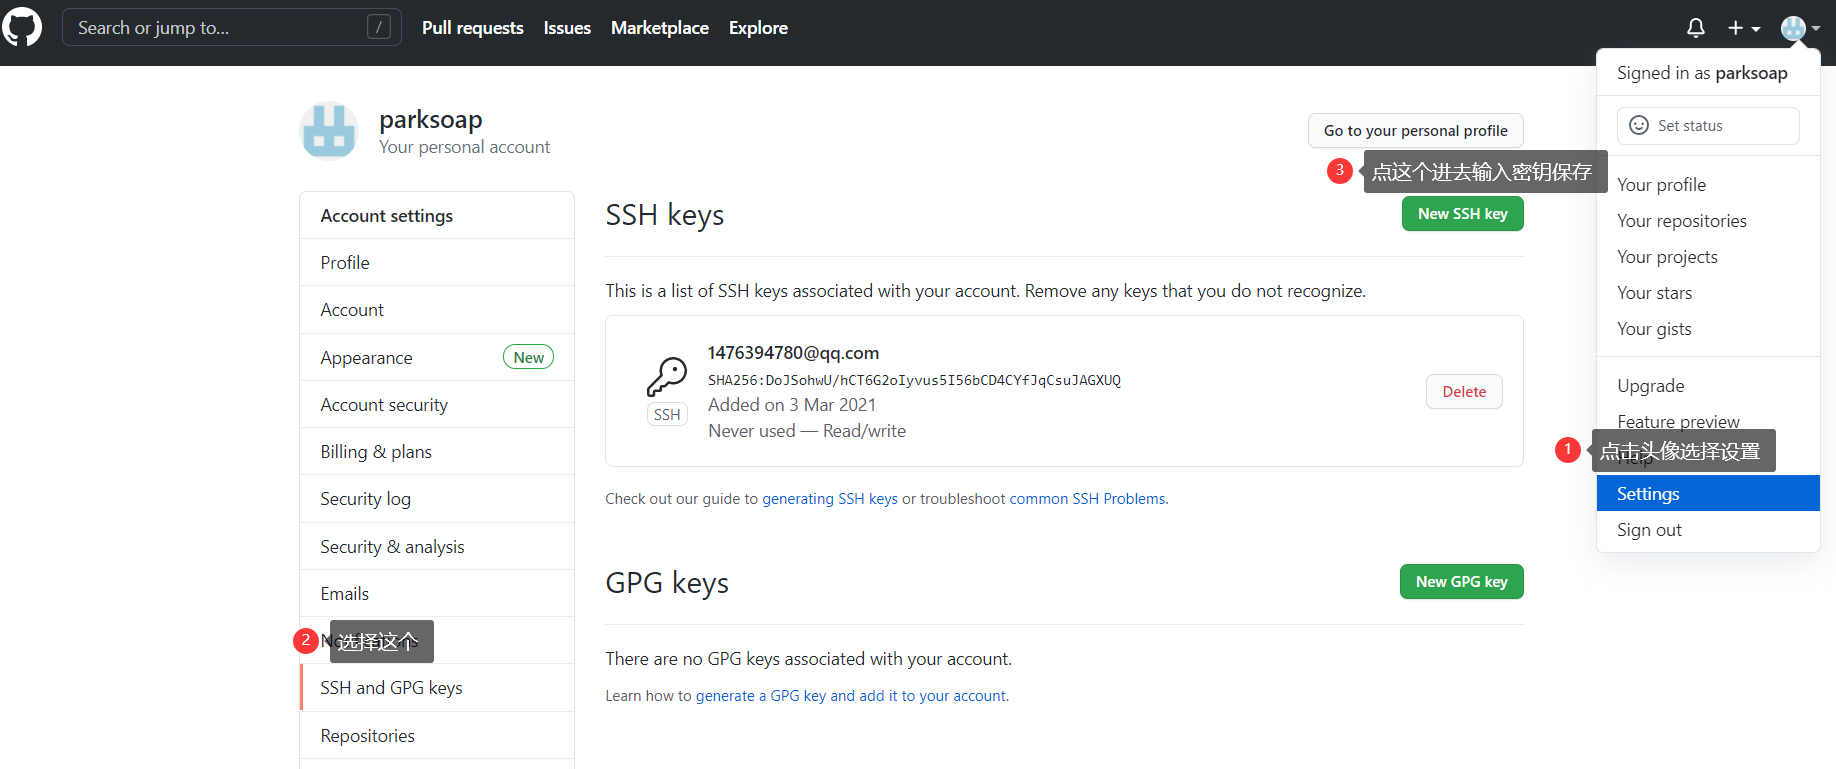Focus the Search or jump to field
Image resolution: width=1836 pixels, height=769 pixels.
[x=232, y=27]
